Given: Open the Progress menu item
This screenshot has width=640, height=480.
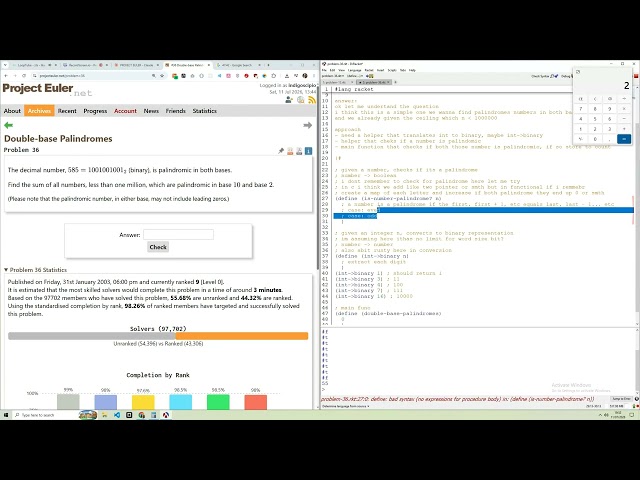Looking at the screenshot, I should [x=95, y=111].
